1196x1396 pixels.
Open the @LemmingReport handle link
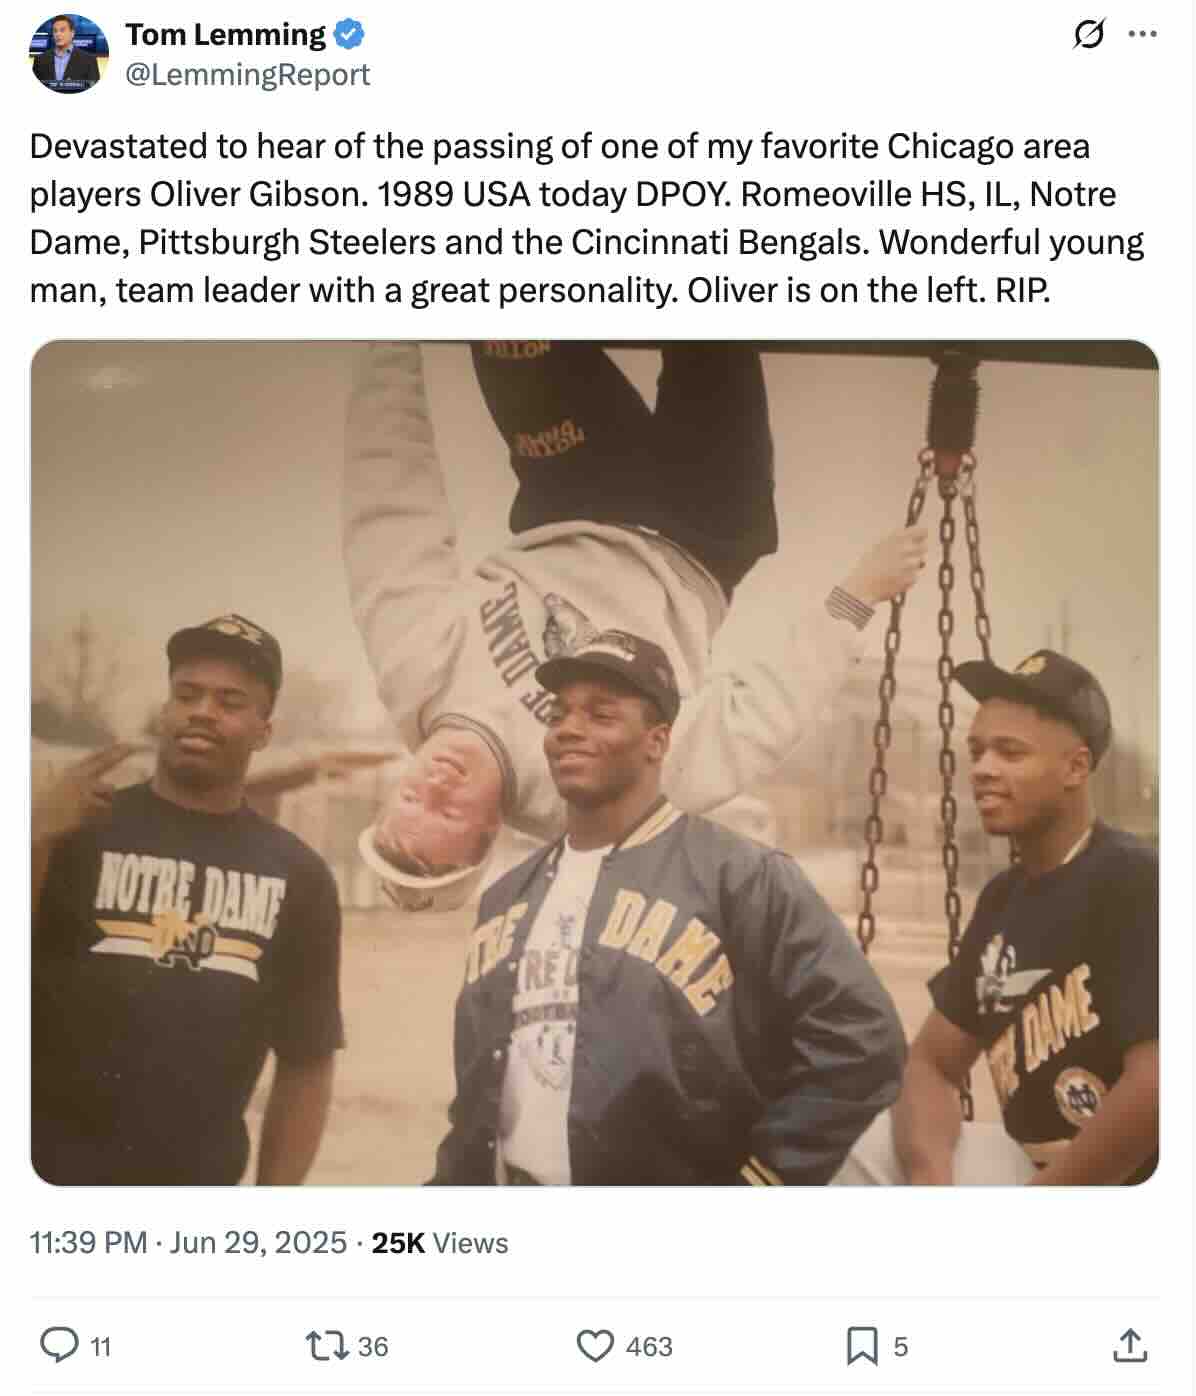(x=247, y=74)
